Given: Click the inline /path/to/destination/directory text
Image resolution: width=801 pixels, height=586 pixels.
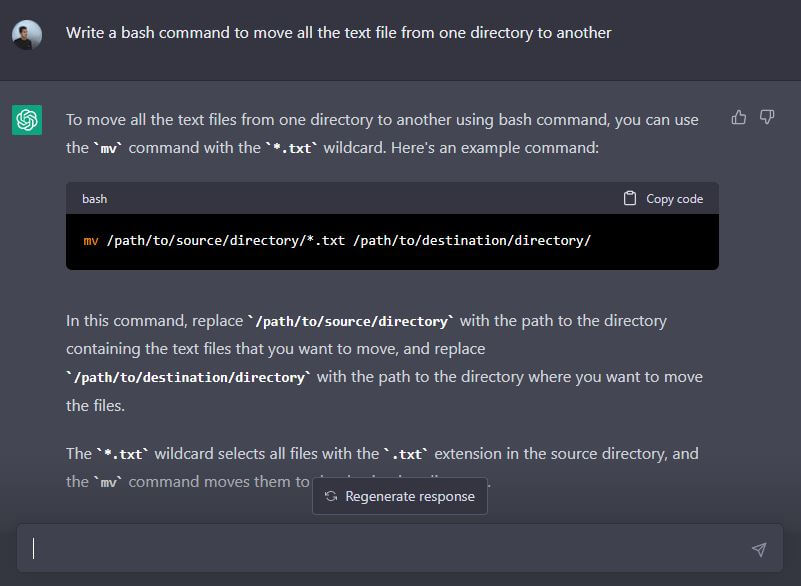Looking at the screenshot, I should pyautogui.click(x=188, y=377).
